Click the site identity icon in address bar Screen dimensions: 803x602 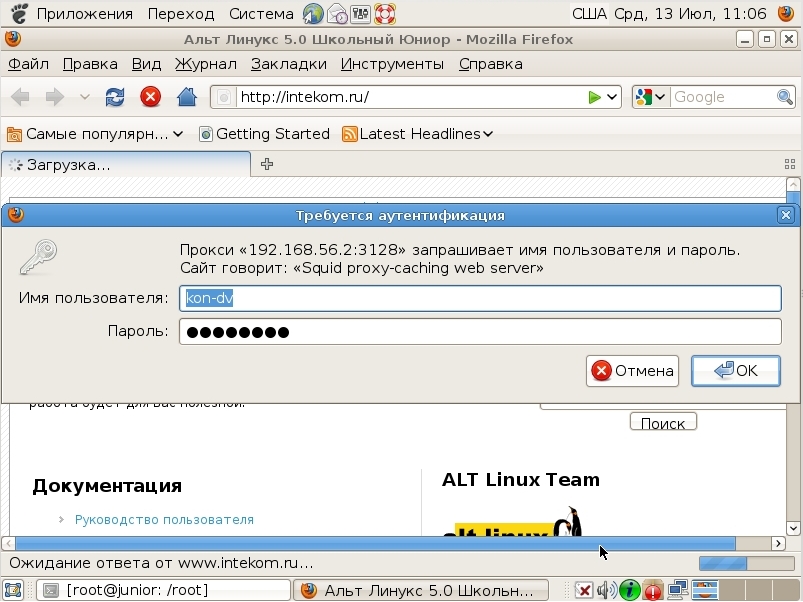pos(224,97)
